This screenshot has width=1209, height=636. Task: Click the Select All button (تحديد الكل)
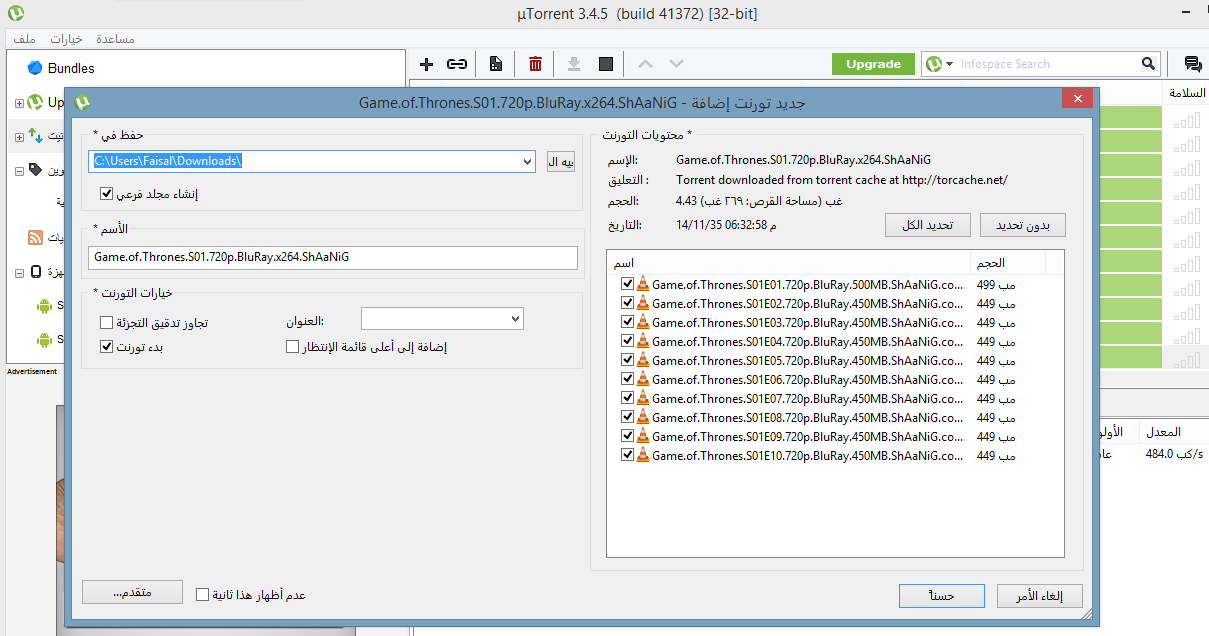(x=928, y=225)
